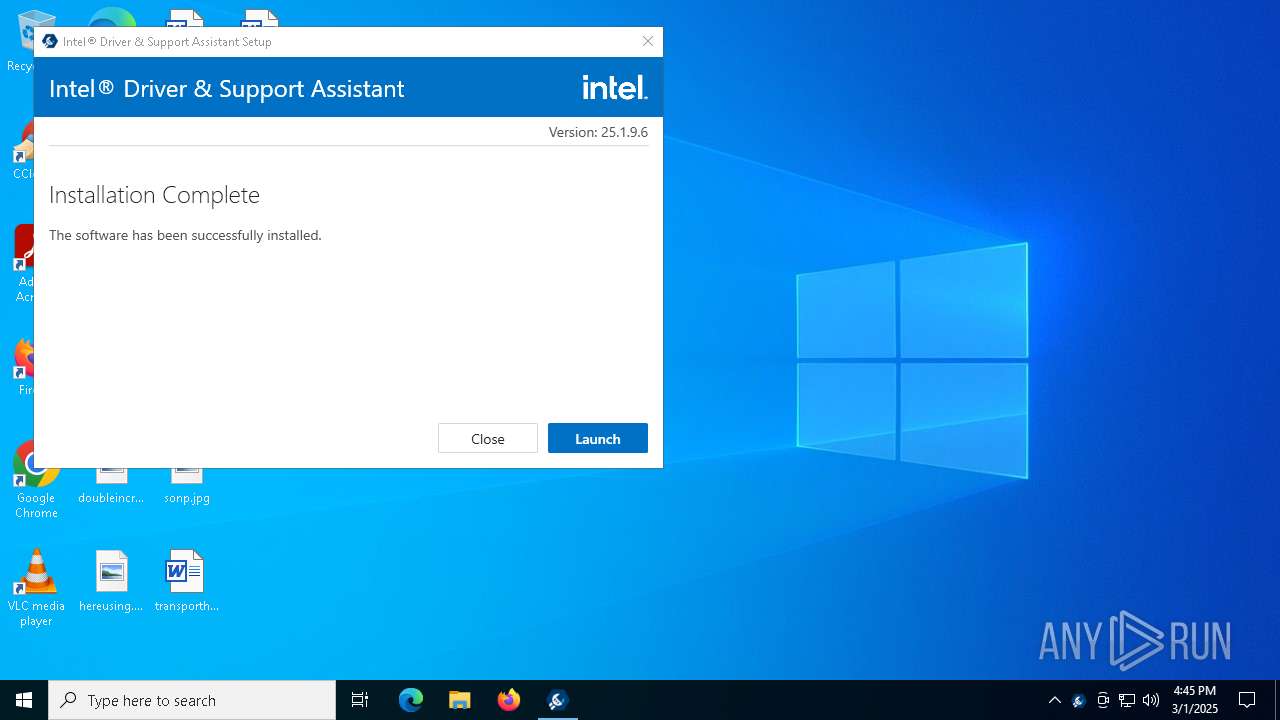Select the transporth Word document on desktop
Screen dimensions: 1280x720
click(186, 581)
